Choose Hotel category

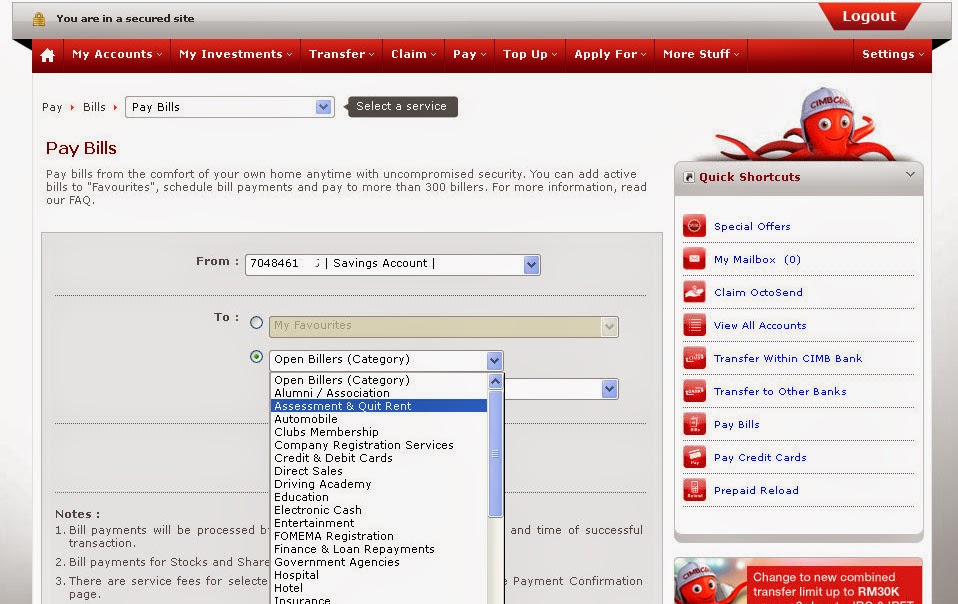379,588
